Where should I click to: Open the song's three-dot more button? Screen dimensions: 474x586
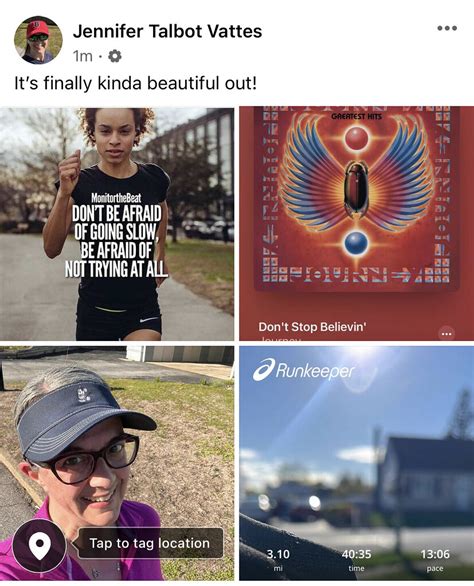446,333
